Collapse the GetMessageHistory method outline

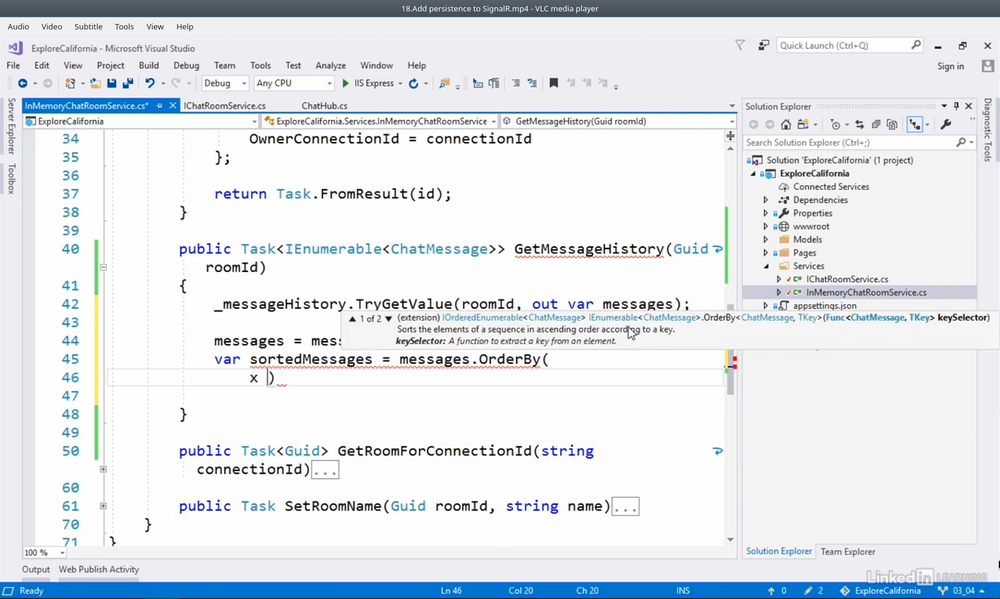pyautogui.click(x=103, y=267)
